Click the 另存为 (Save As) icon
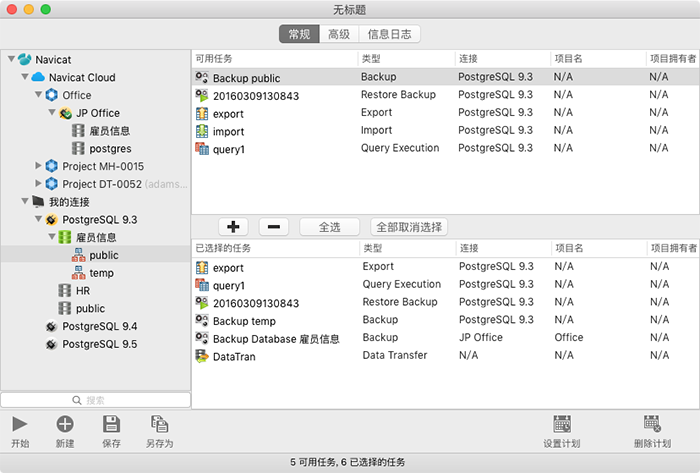700x473 pixels. [159, 424]
